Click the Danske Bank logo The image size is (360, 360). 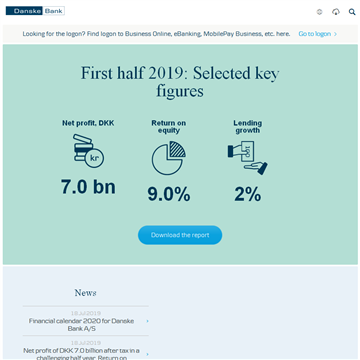click(35, 11)
